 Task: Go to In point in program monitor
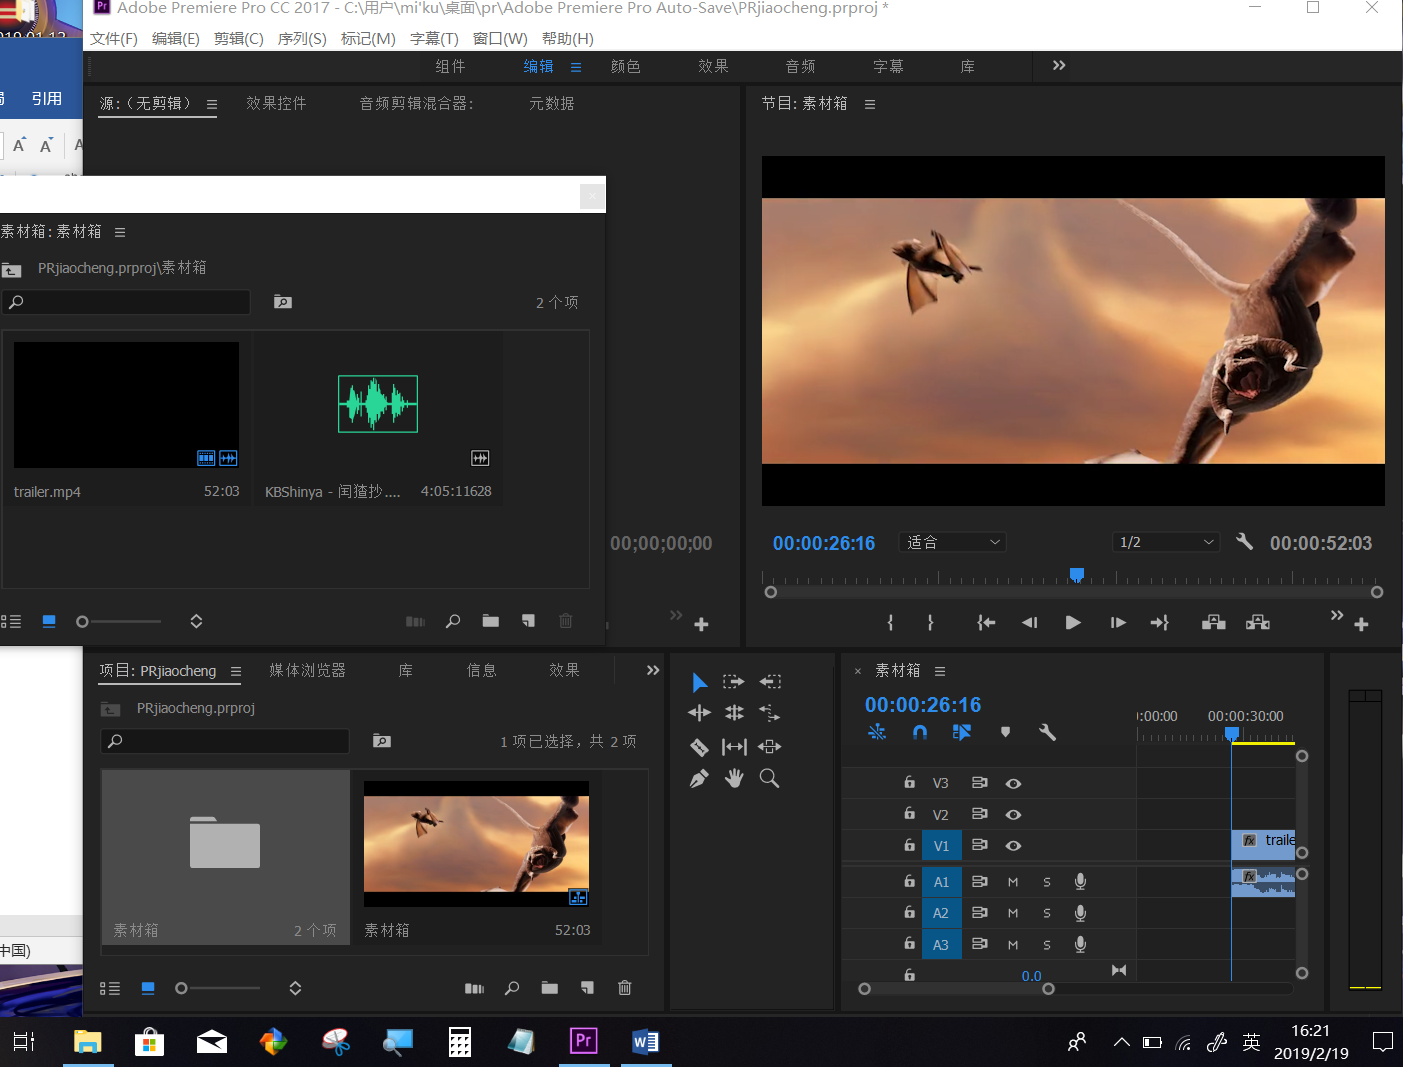coord(986,622)
